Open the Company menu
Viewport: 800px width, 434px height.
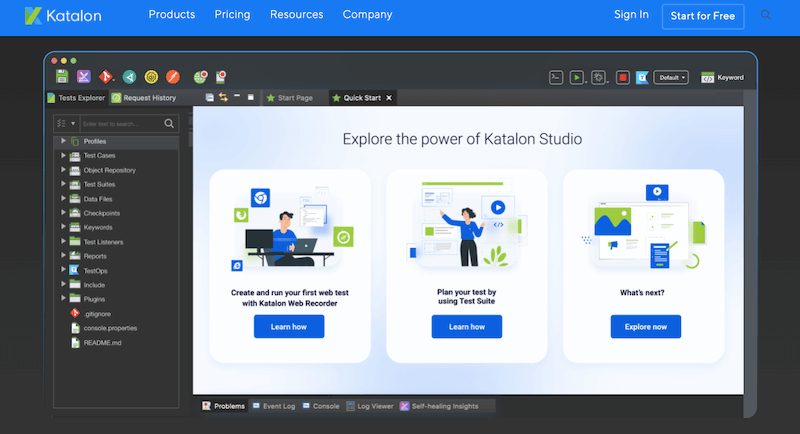tap(367, 15)
